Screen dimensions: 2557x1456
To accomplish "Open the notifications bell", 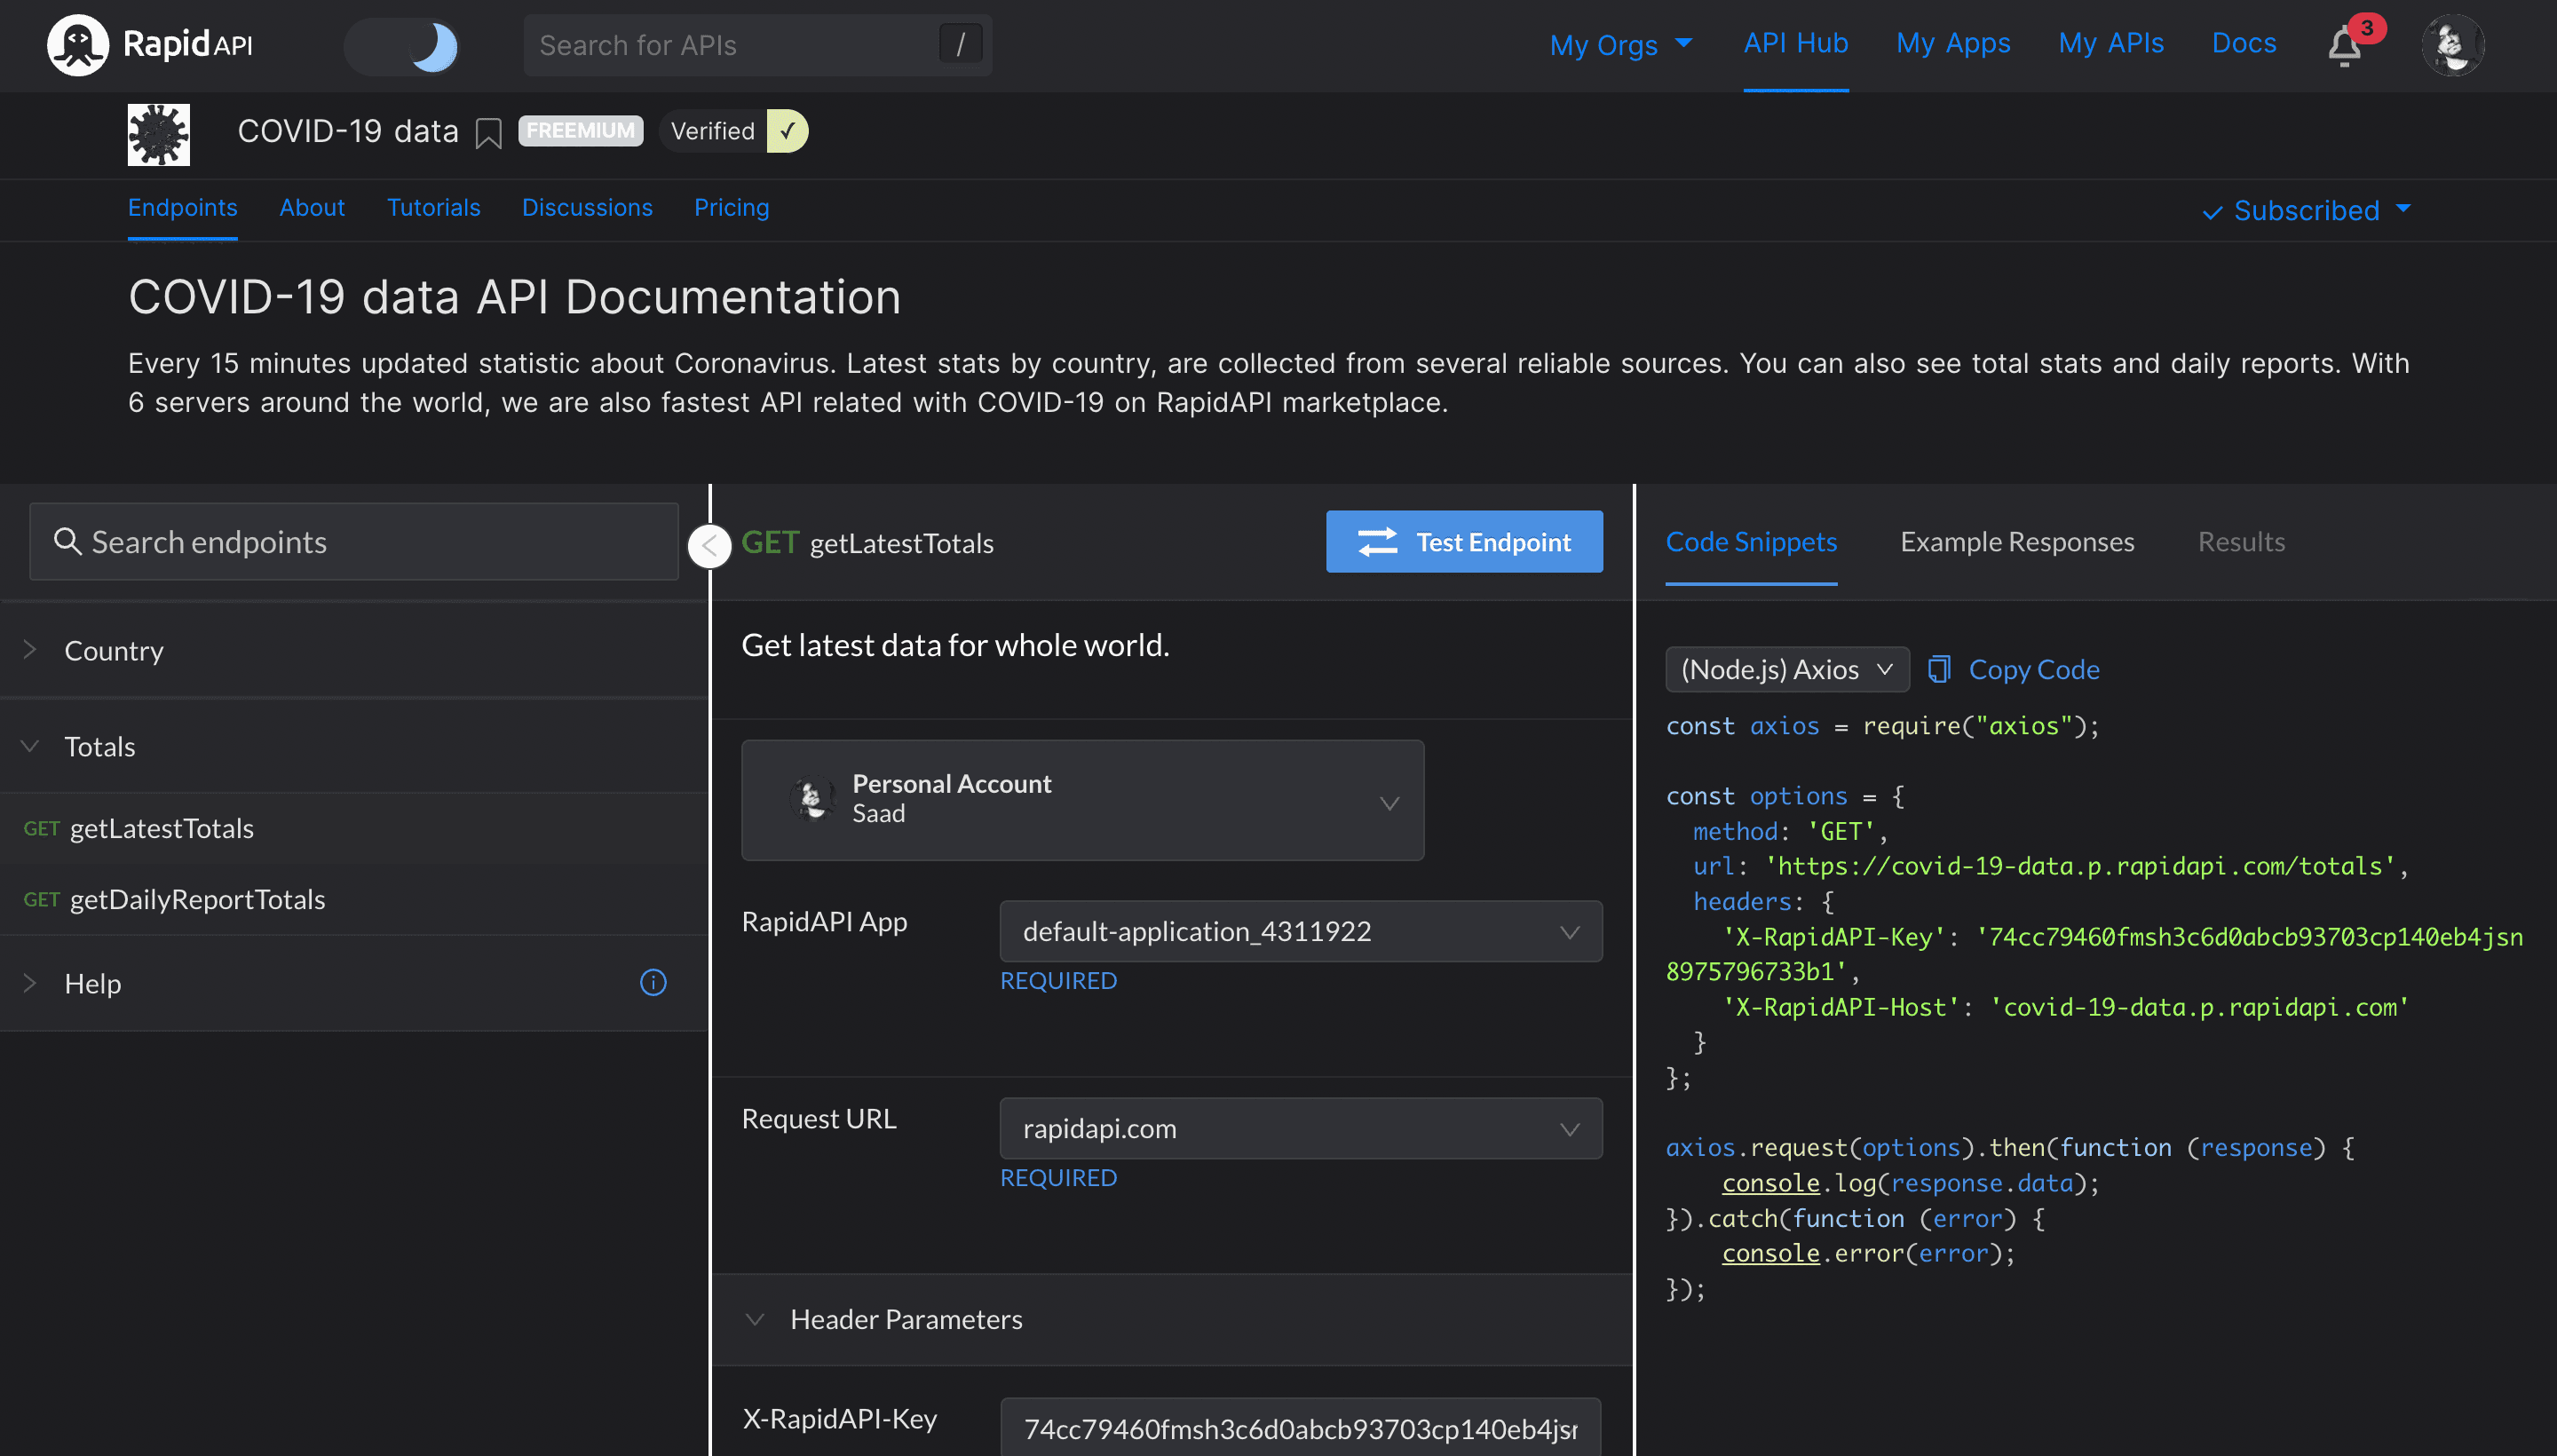I will [x=2346, y=46].
